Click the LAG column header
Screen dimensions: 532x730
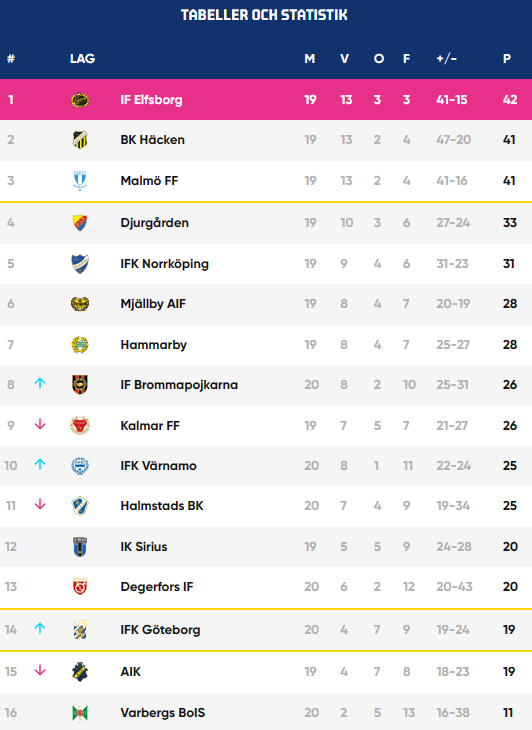click(82, 59)
